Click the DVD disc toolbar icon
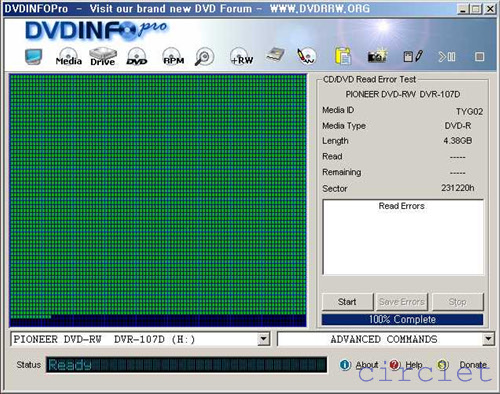 (x=137, y=56)
